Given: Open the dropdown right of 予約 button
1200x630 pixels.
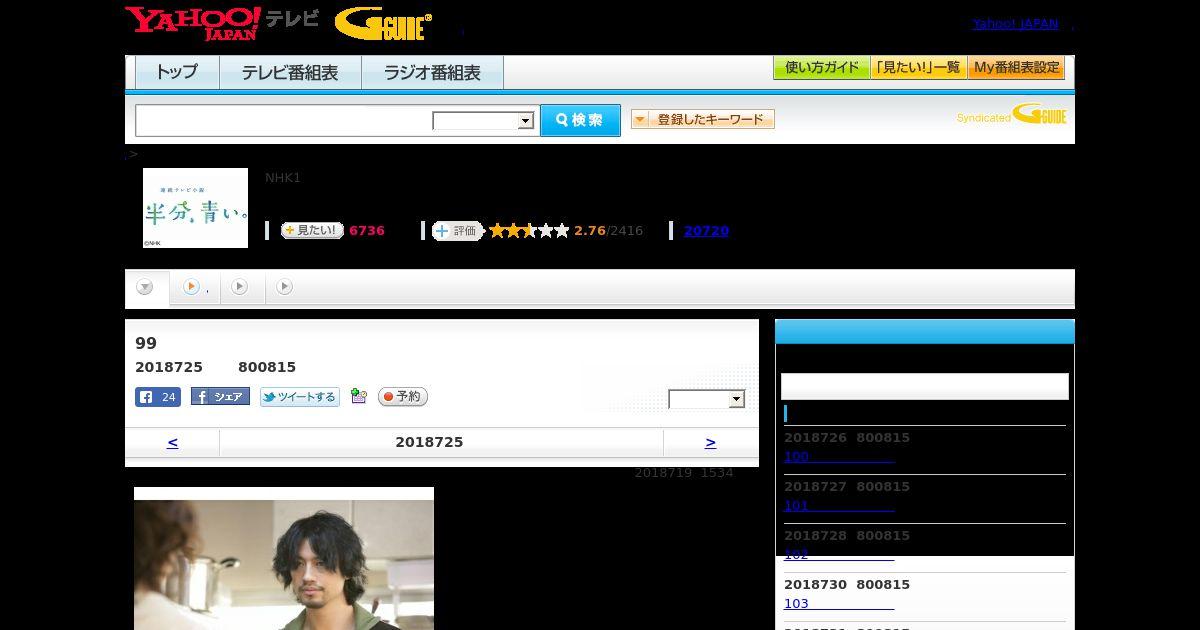Looking at the screenshot, I should click(x=706, y=399).
